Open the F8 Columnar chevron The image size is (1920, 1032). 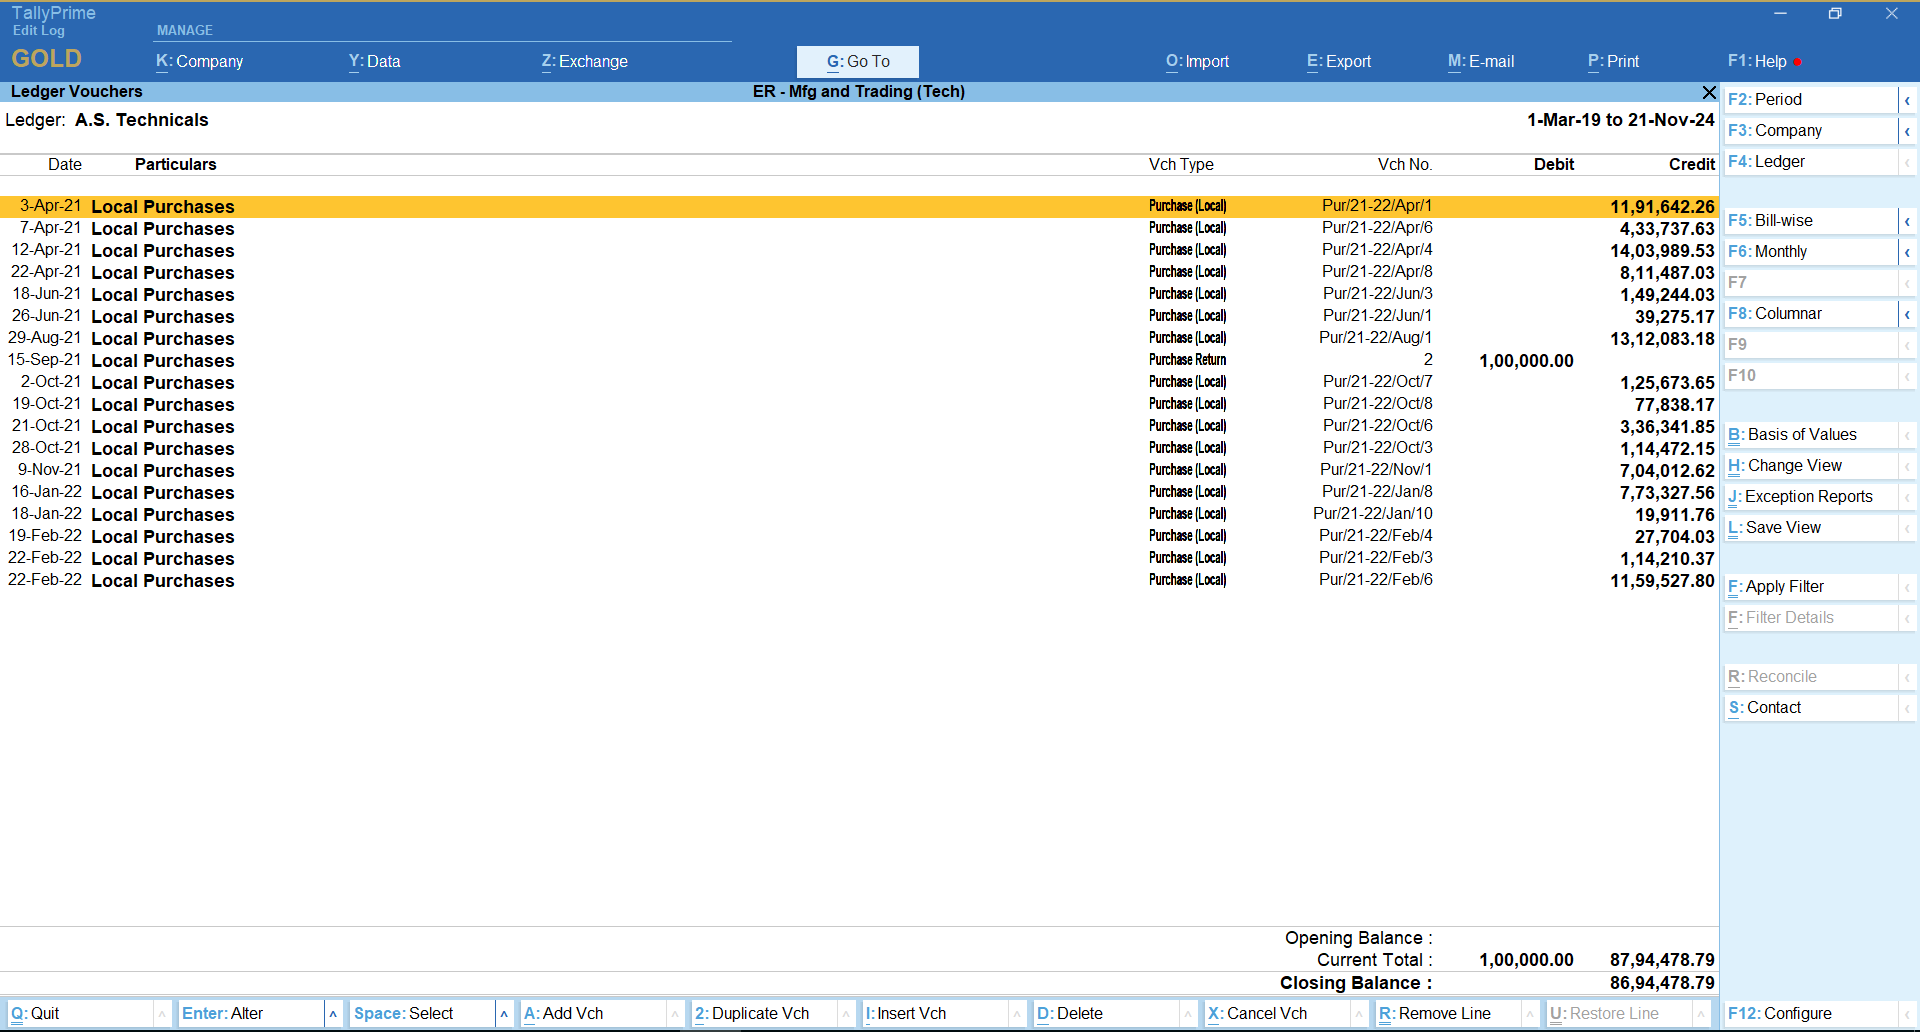[1907, 314]
